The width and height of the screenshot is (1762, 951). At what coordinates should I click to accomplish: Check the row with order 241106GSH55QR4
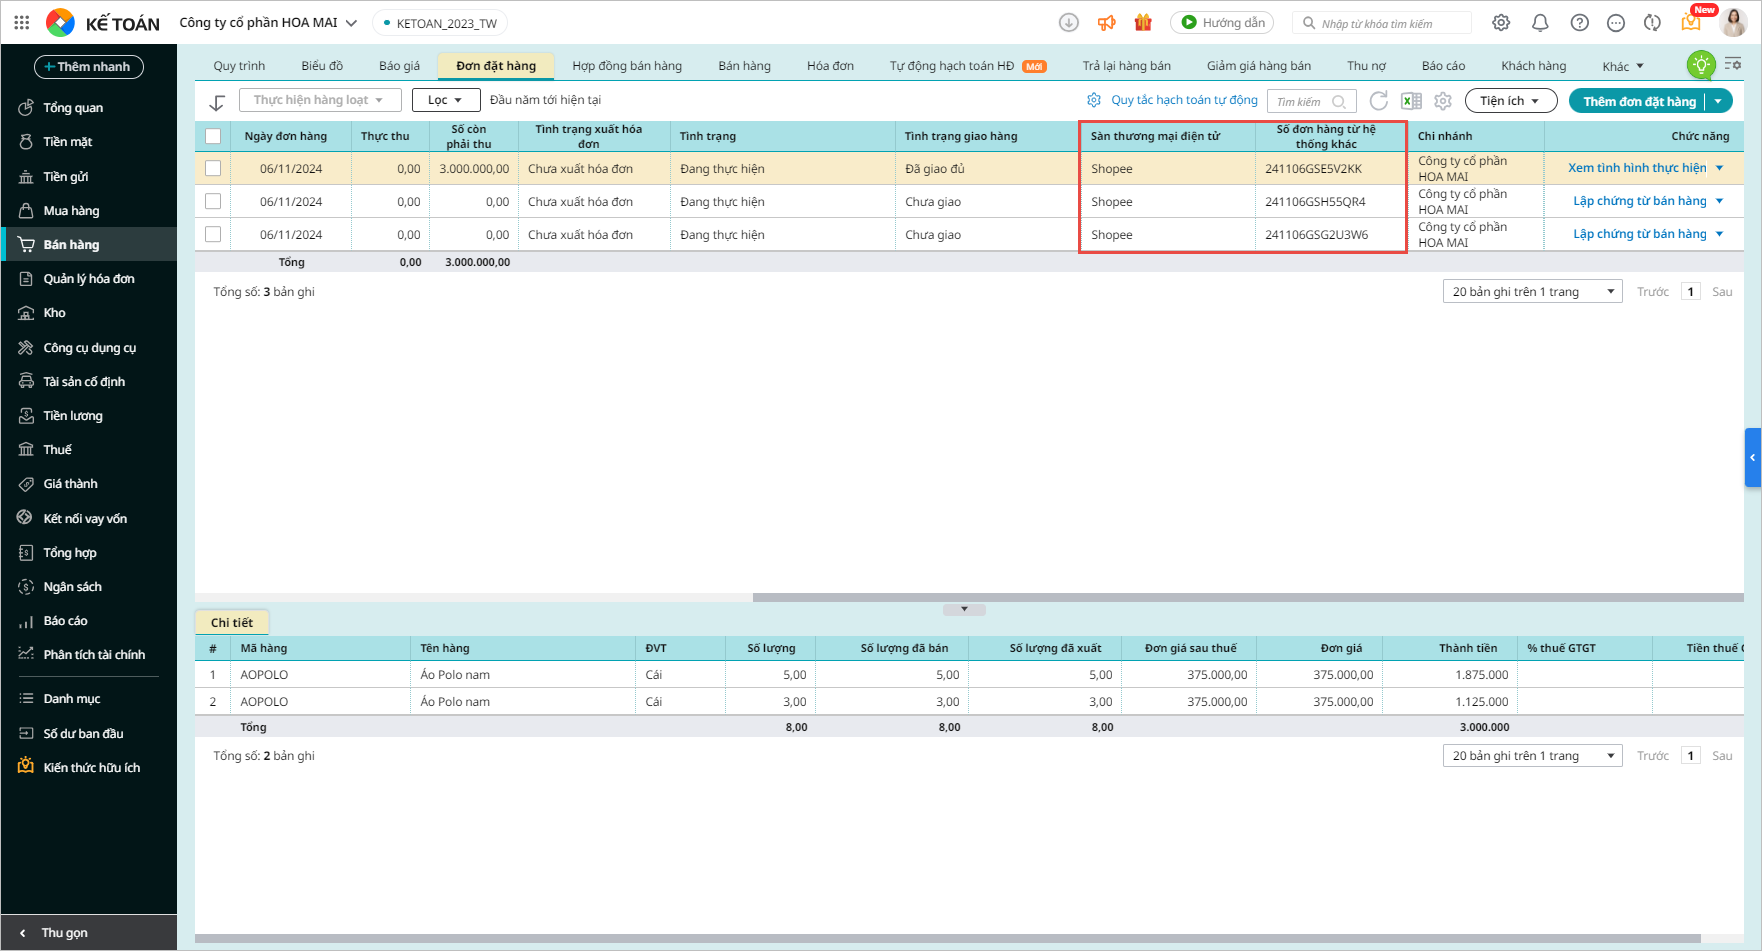coord(213,201)
